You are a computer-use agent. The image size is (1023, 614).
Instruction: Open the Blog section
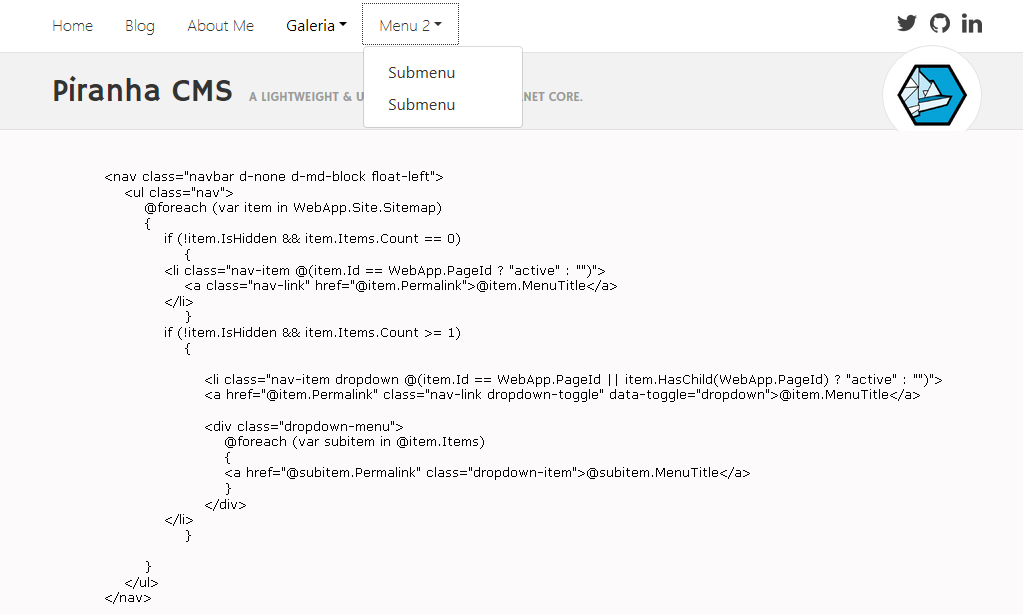(139, 25)
